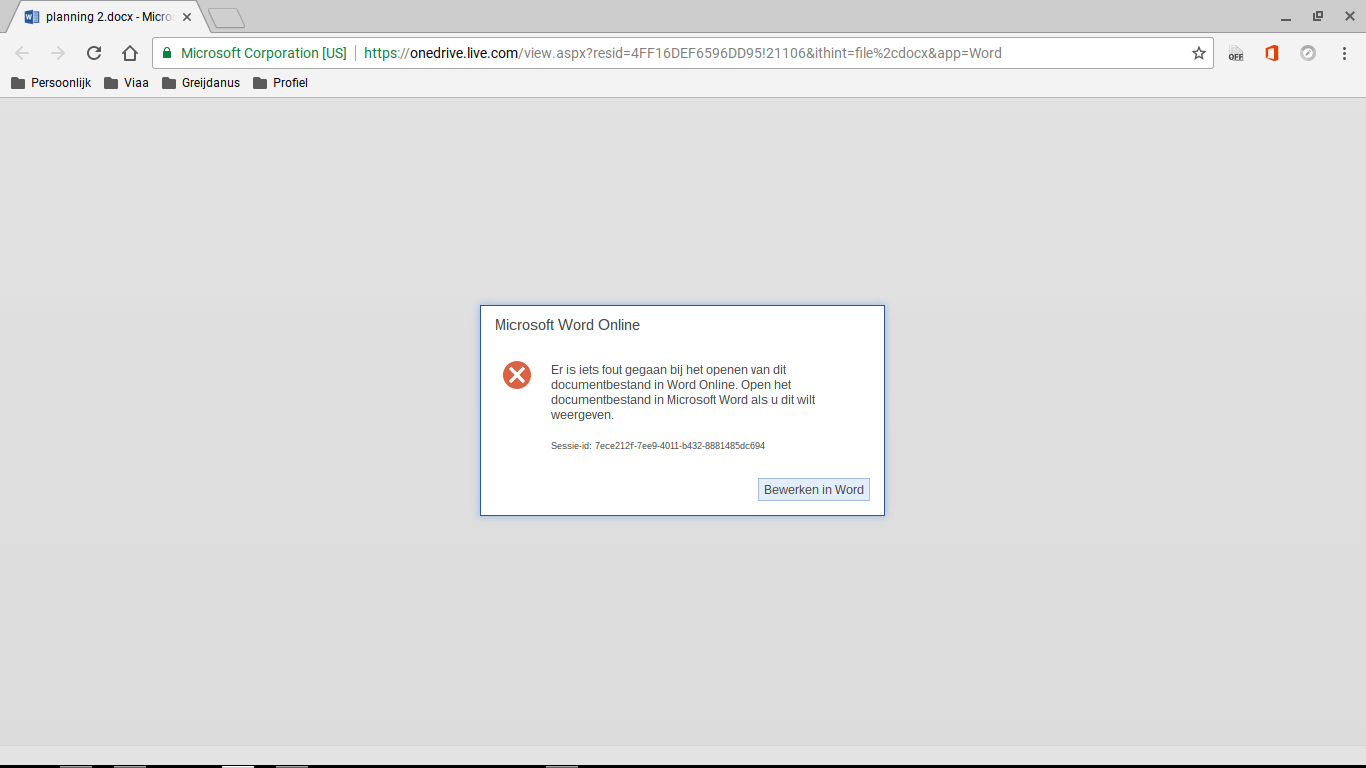Click the browser forward arrow
Image resolution: width=1366 pixels, height=768 pixels.
click(58, 53)
